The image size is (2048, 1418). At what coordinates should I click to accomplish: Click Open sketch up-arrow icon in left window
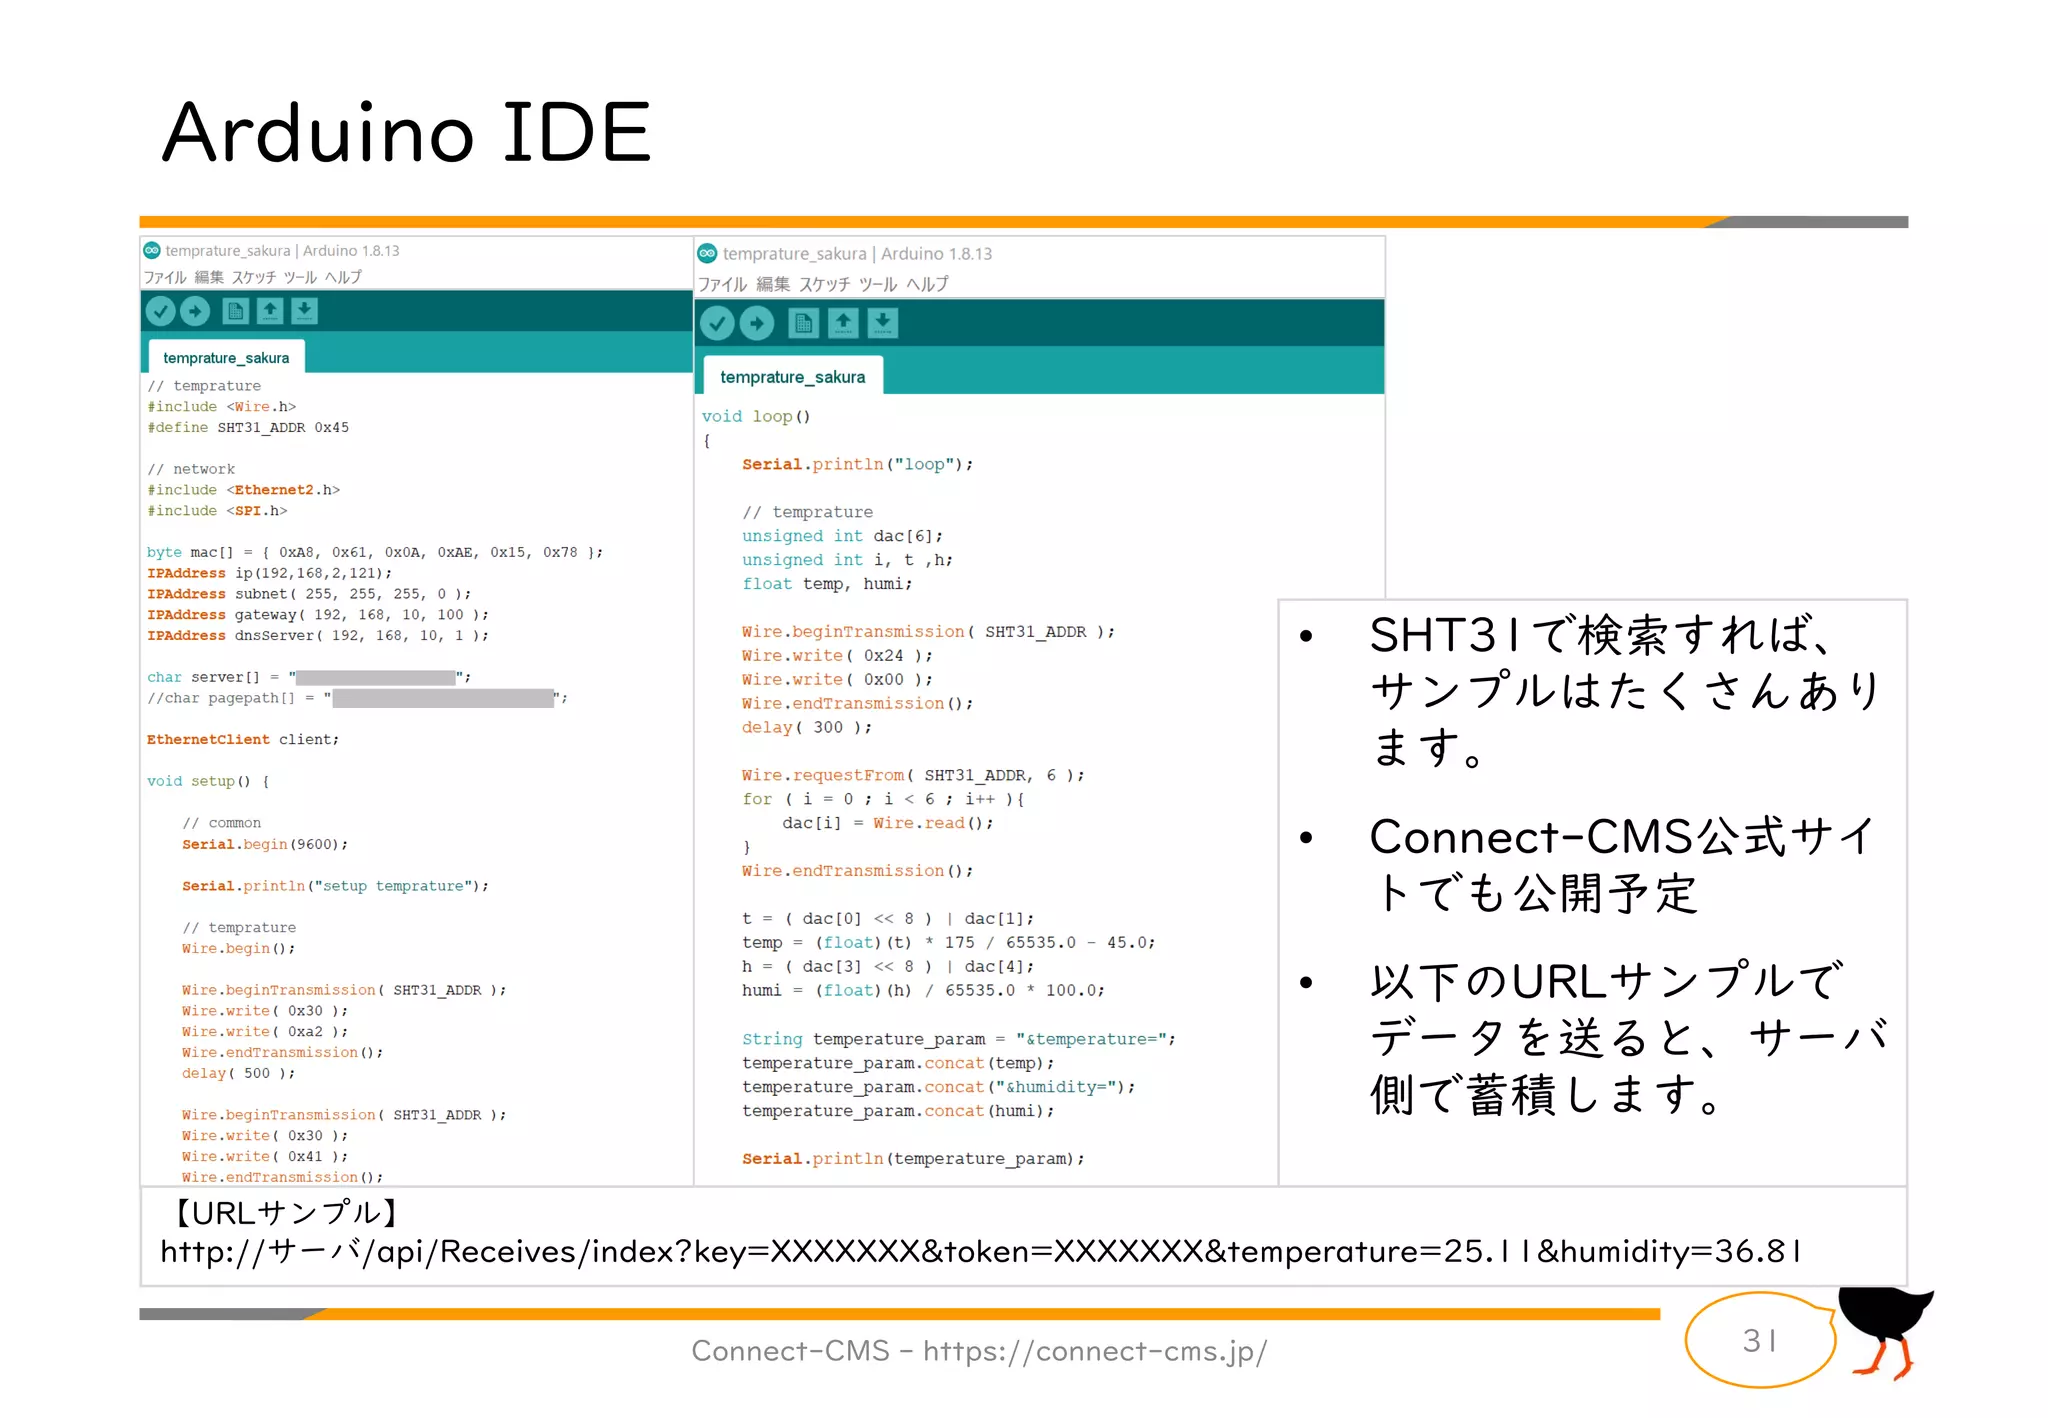[x=270, y=312]
